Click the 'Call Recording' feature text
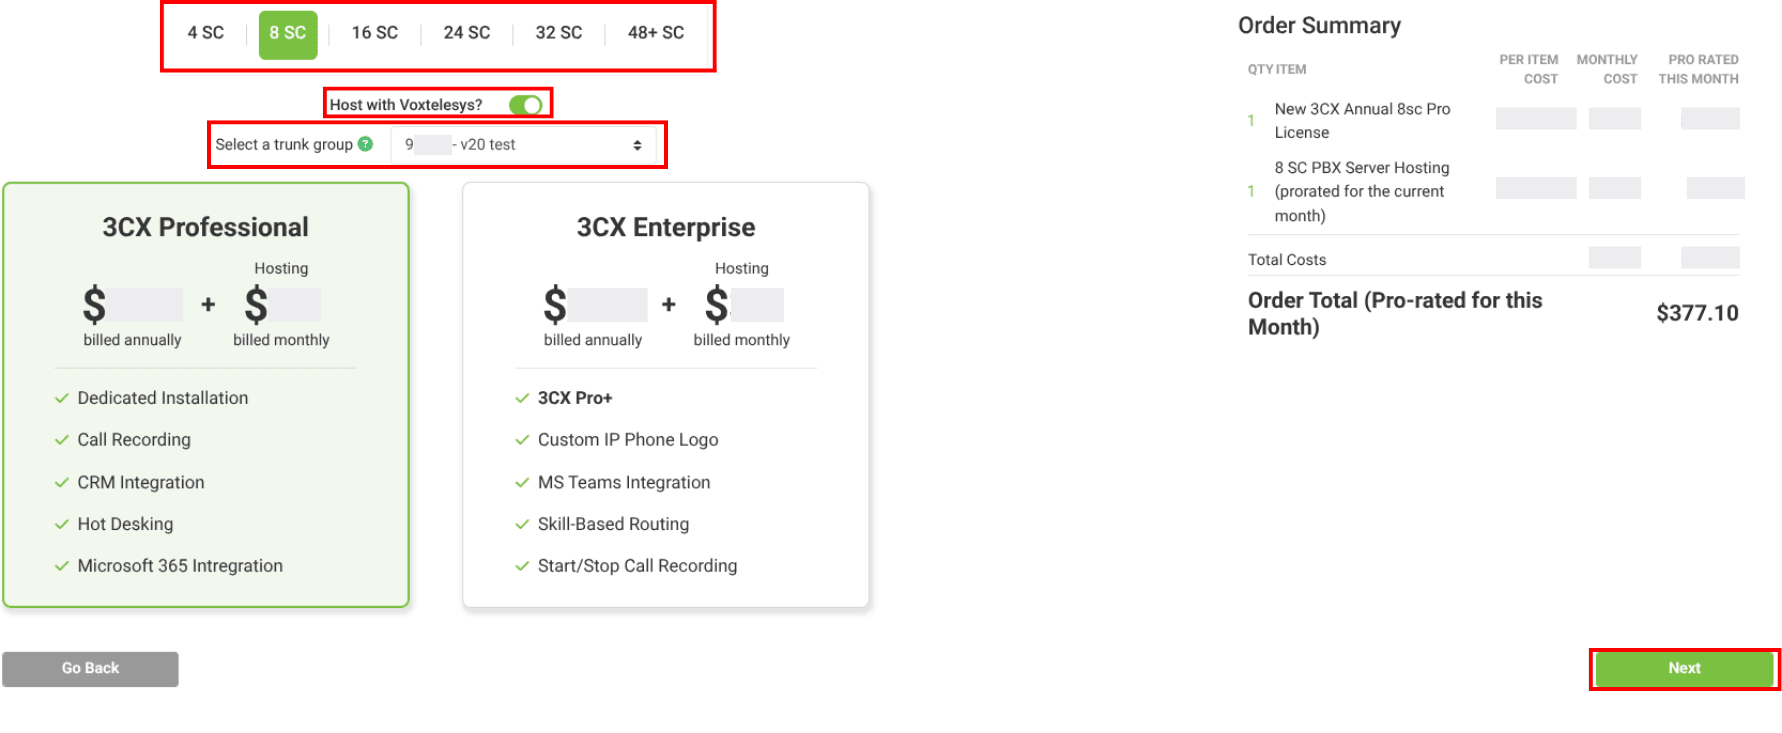Screen dimensions: 1782x733 (x=134, y=440)
